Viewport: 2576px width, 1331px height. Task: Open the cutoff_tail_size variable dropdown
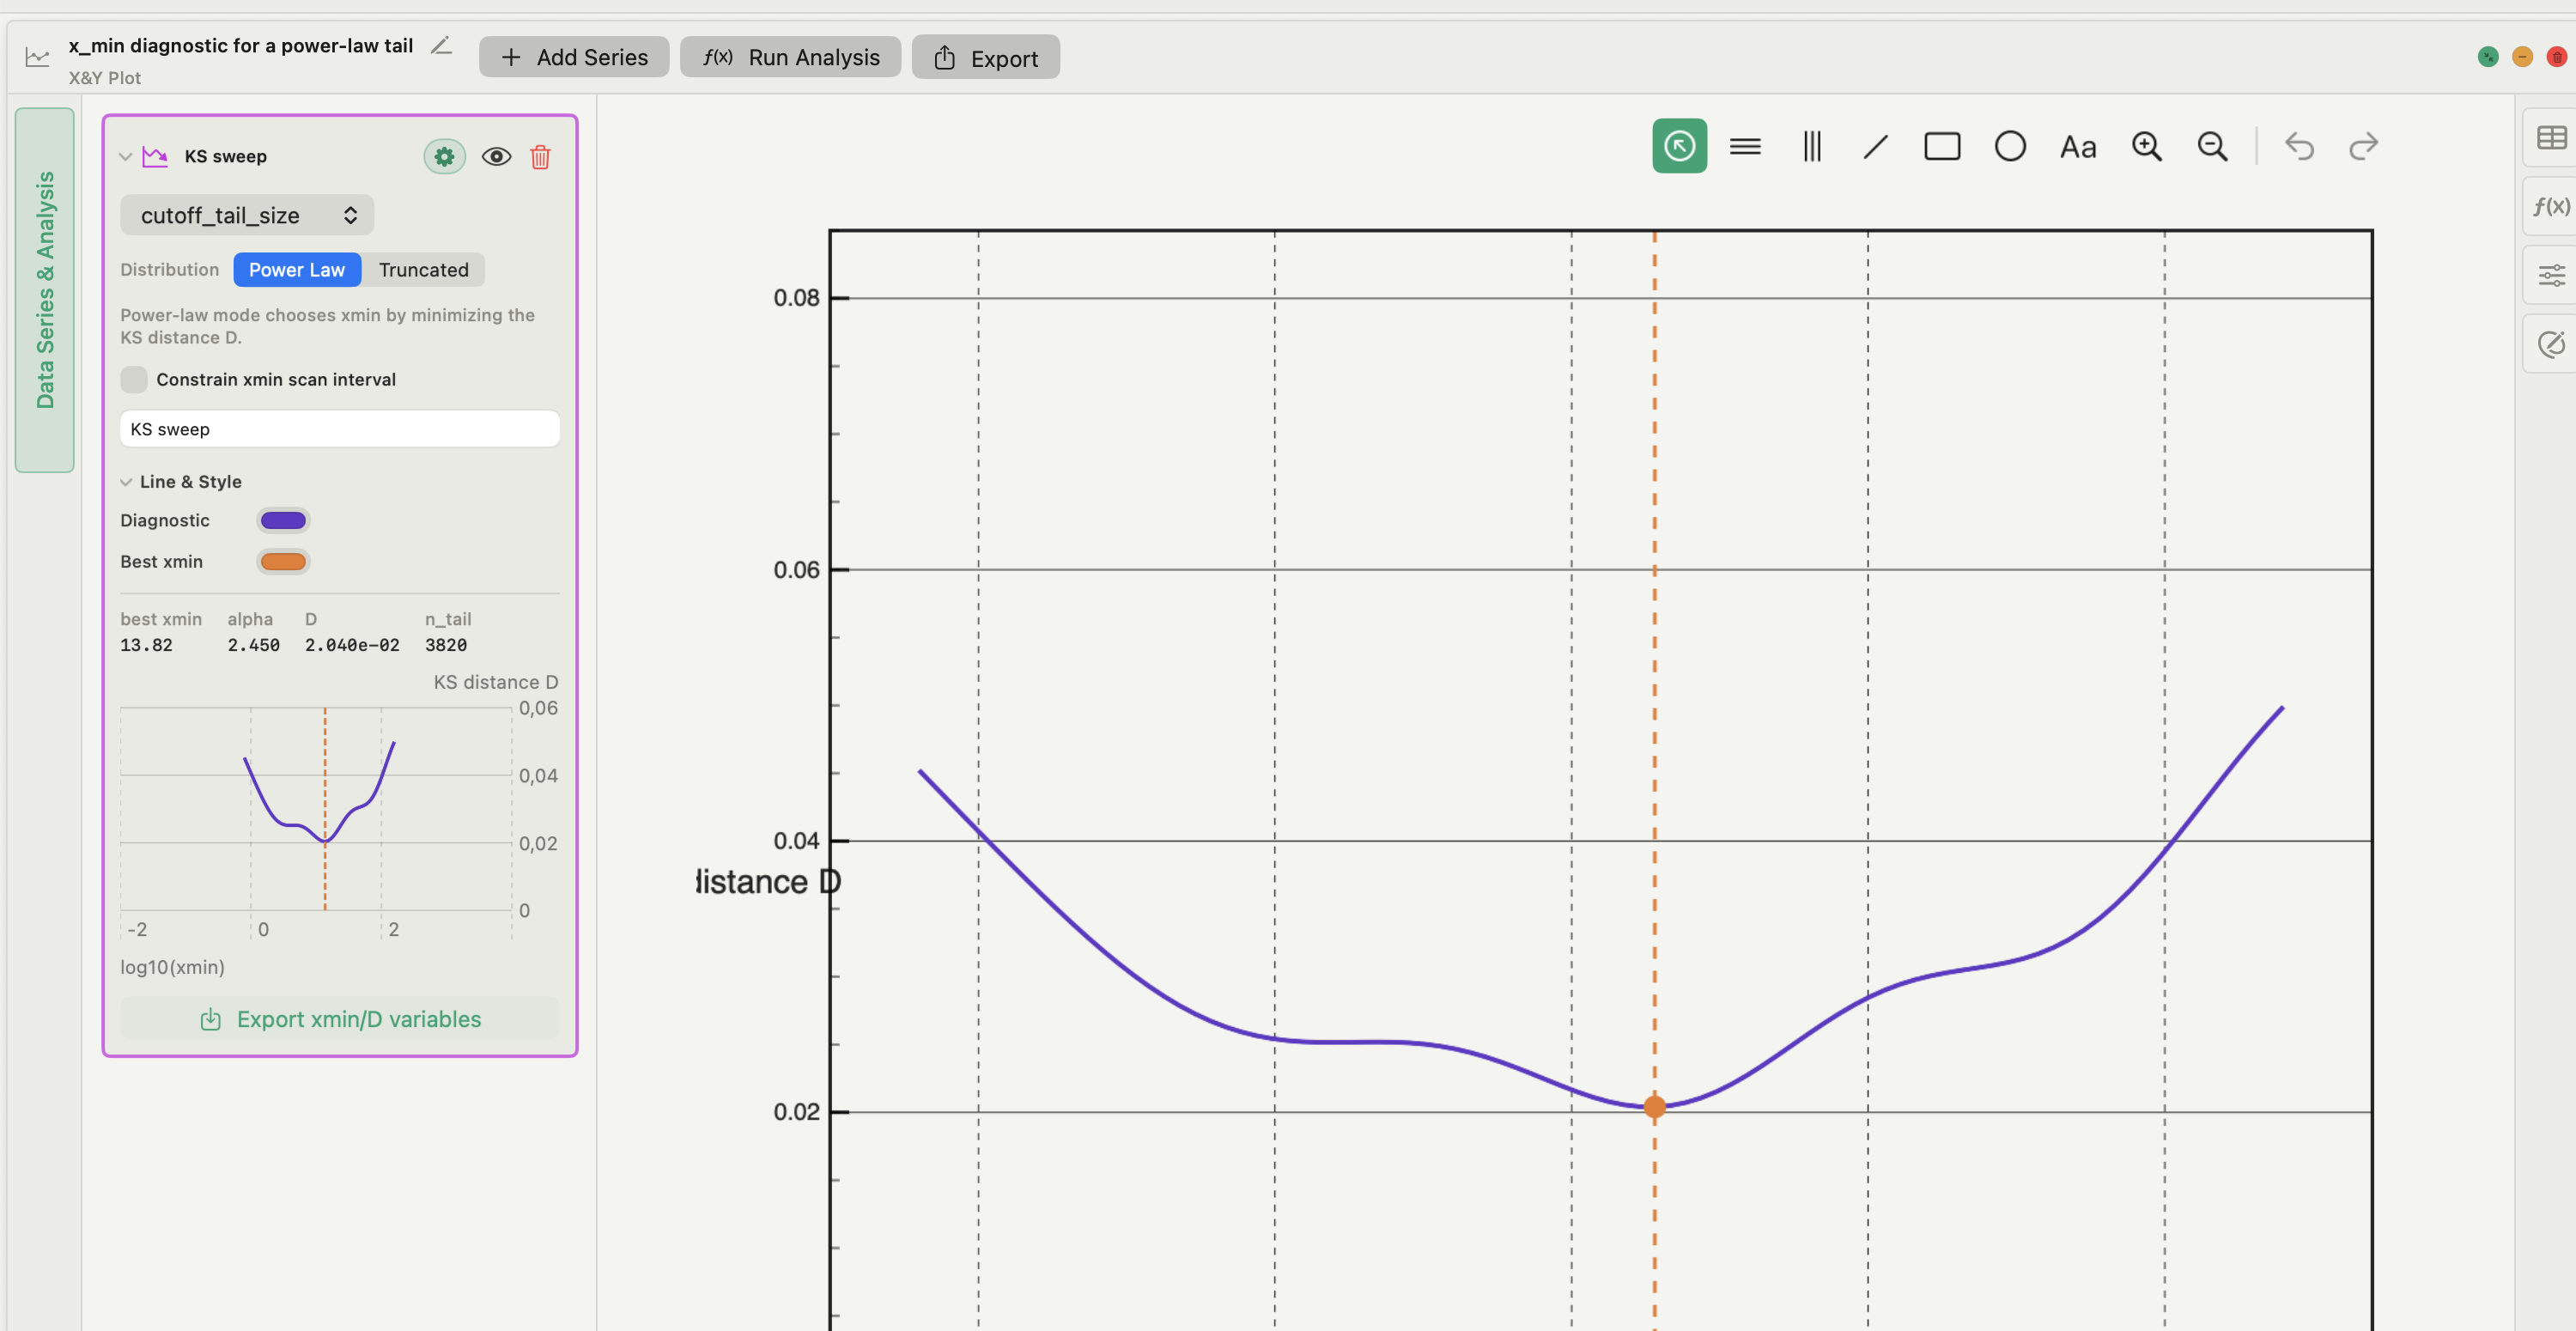[x=247, y=215]
